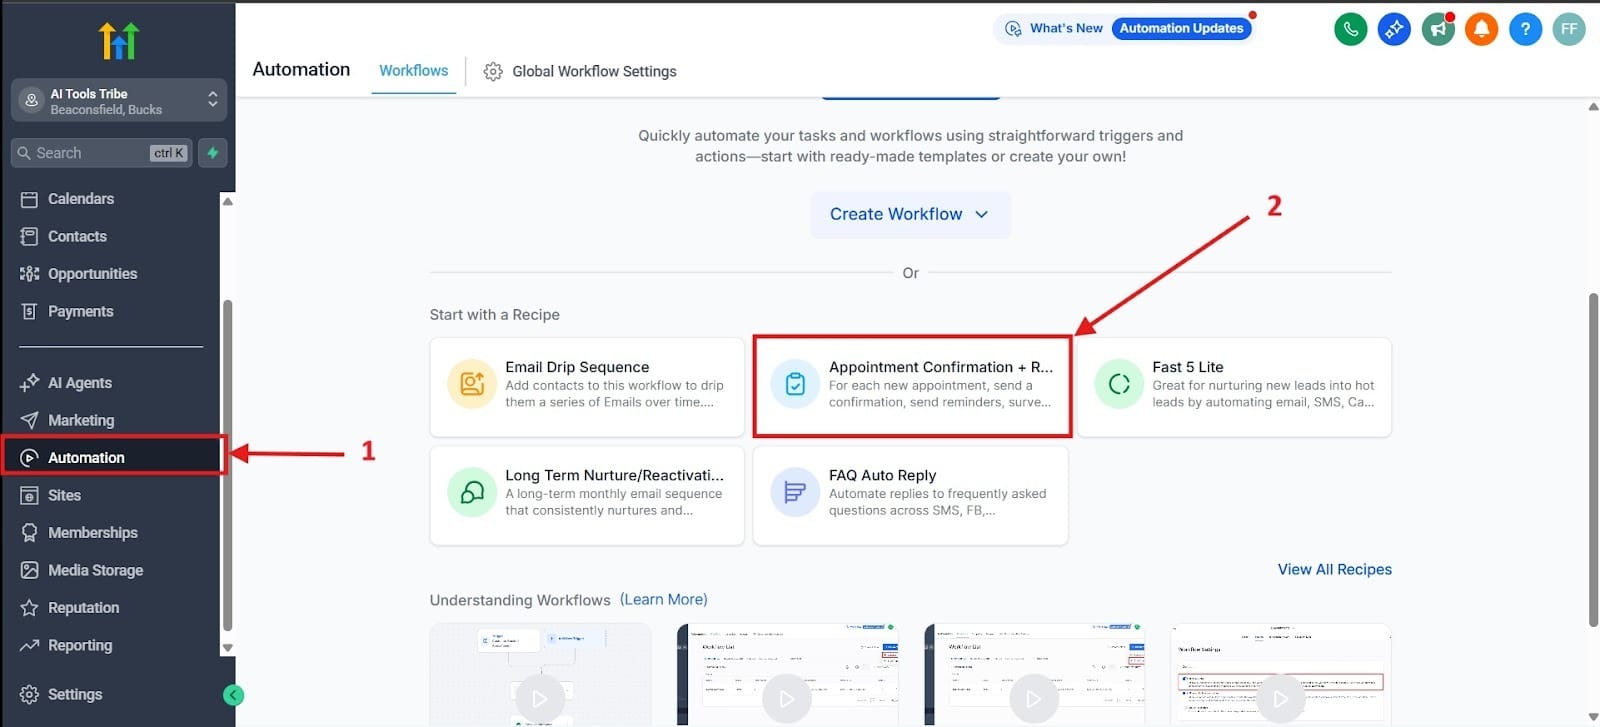Open the help question mark icon
Viewport: 1600px width, 727px height.
pyautogui.click(x=1525, y=29)
